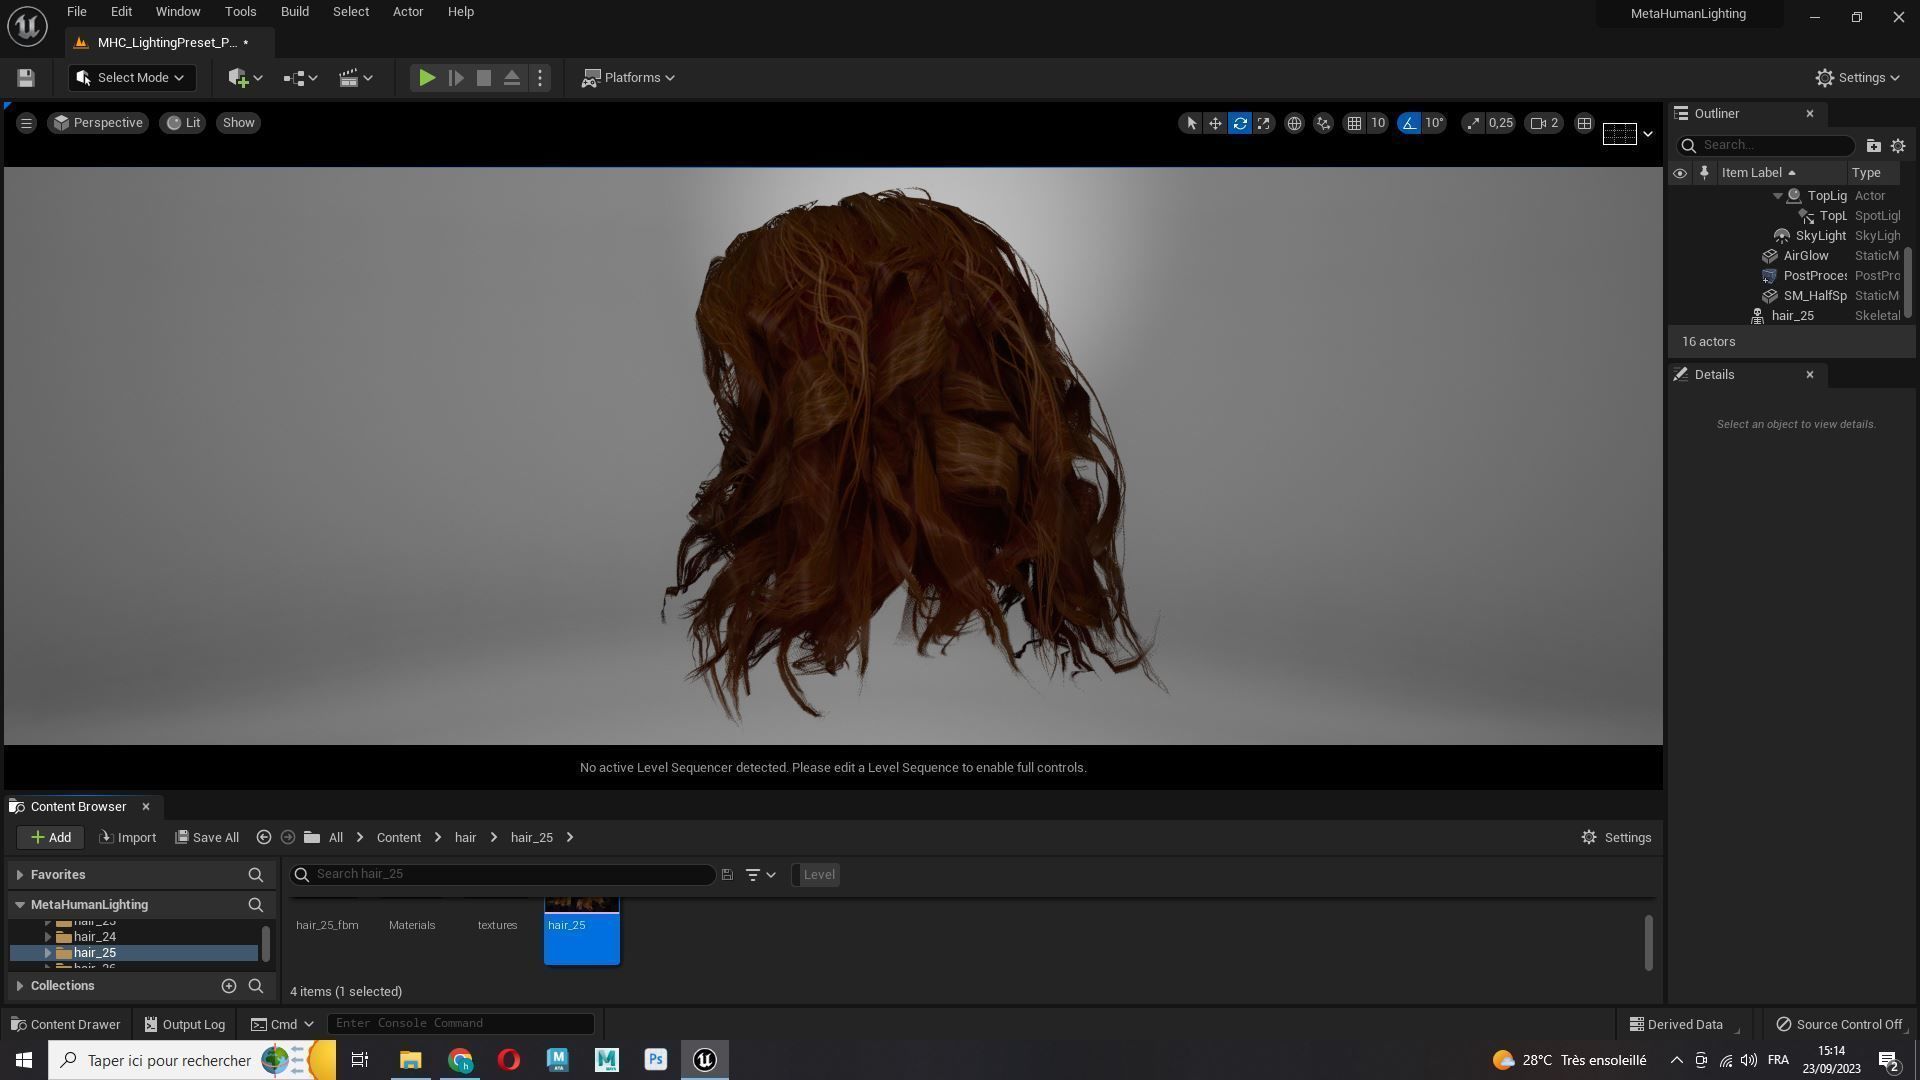Open the File menu
This screenshot has height=1080, width=1920.
pos(76,12)
